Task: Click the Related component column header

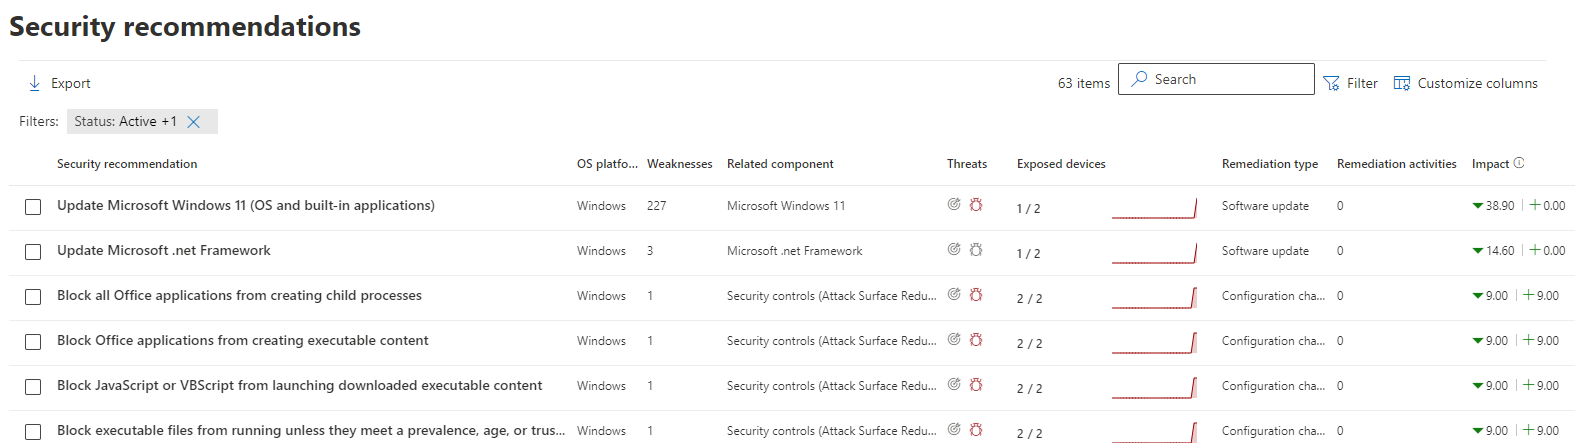Action: [x=780, y=164]
